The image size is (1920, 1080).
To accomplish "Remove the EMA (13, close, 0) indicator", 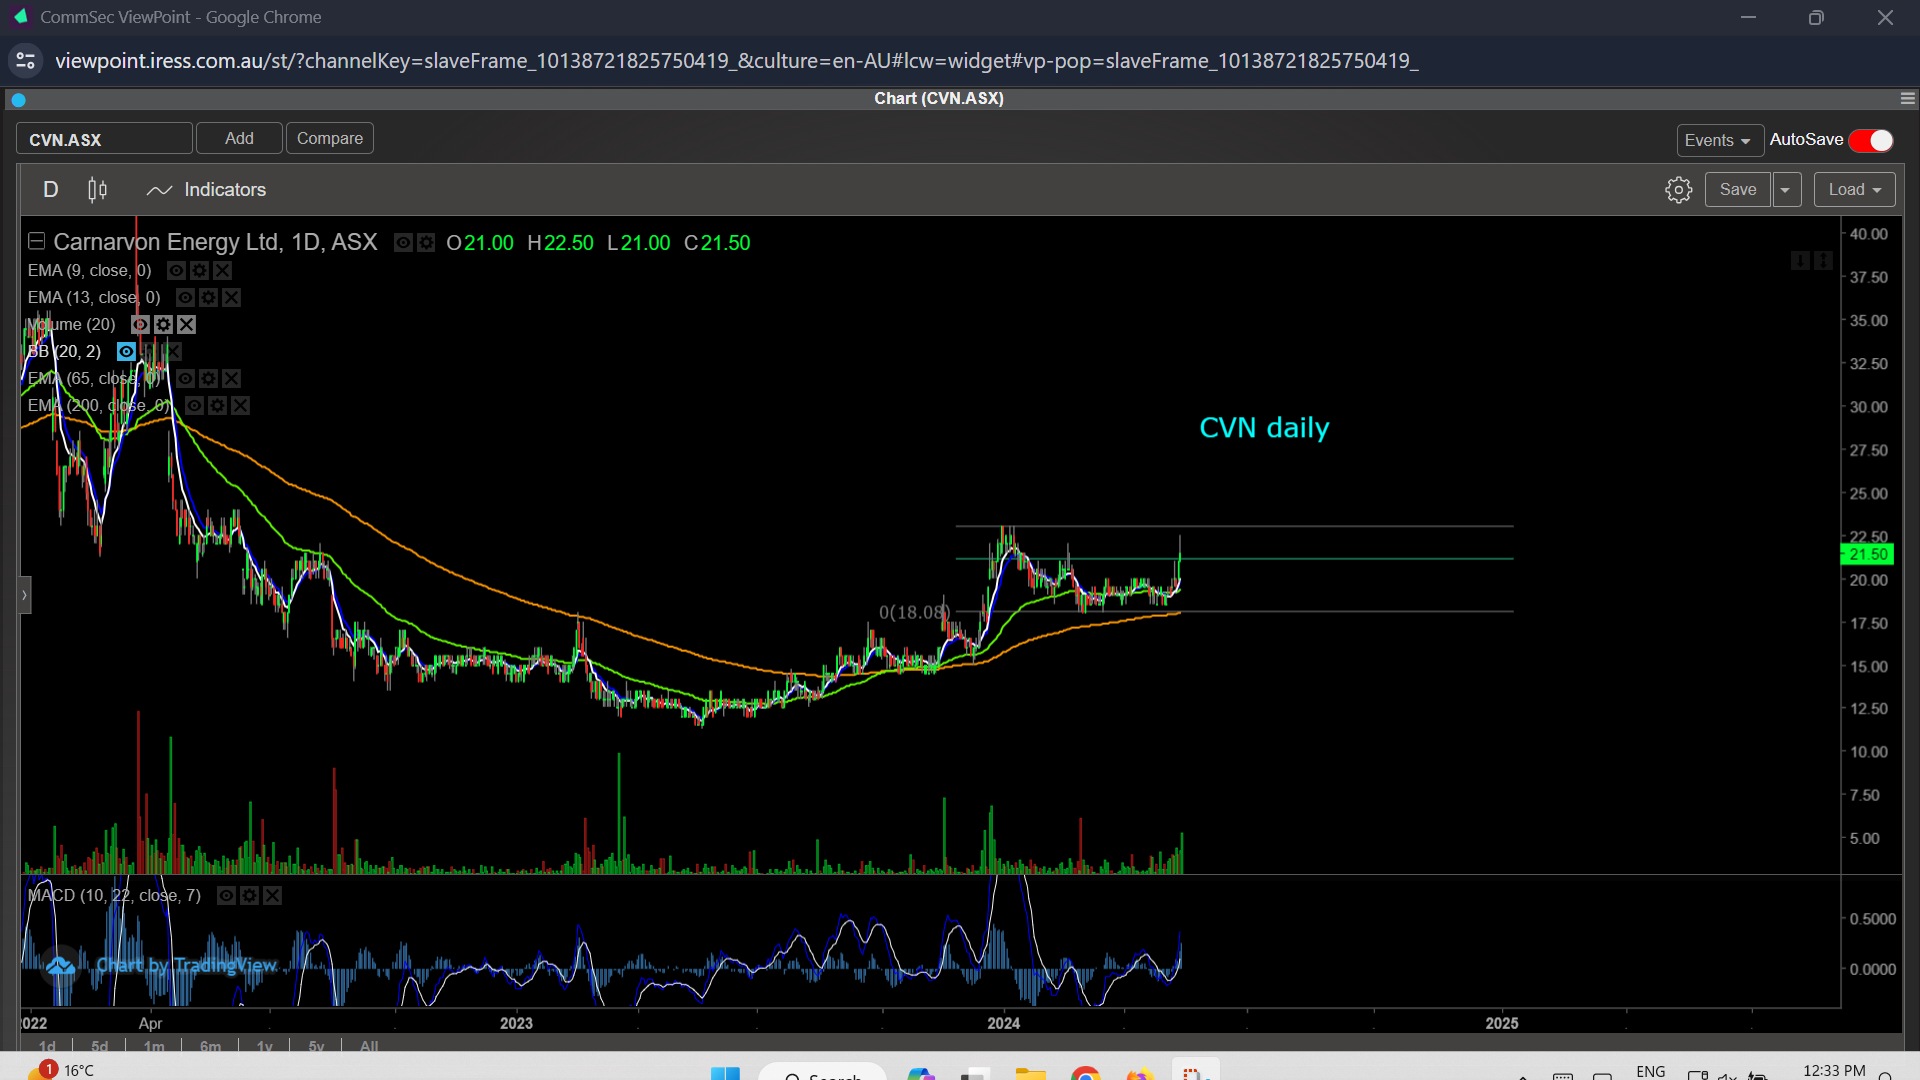I will tap(231, 297).
